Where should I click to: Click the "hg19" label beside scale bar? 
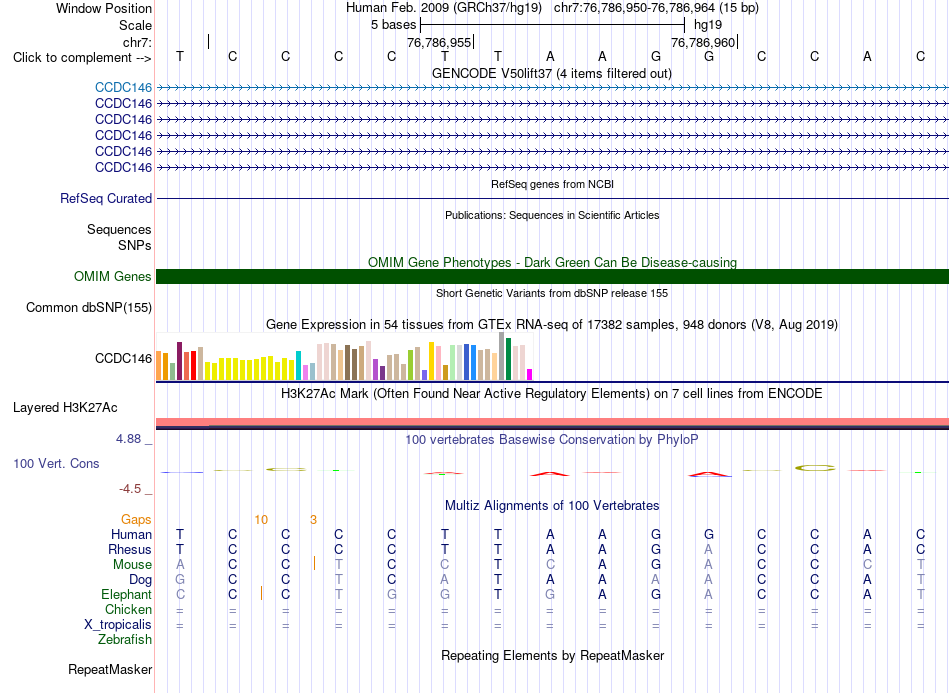click(708, 25)
